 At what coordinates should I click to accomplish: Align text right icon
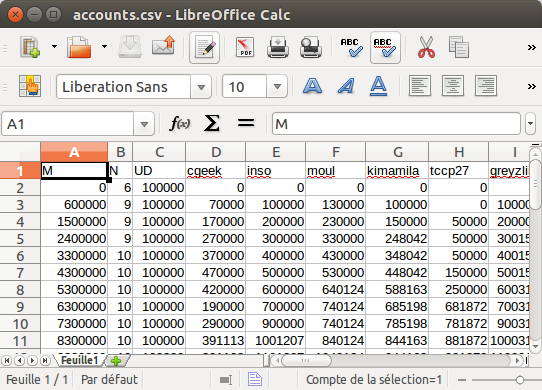point(486,86)
